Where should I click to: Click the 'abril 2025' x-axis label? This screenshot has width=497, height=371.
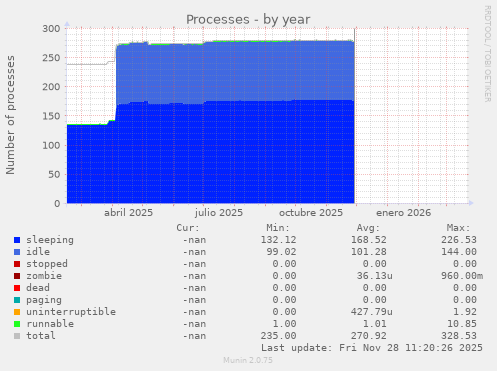128,213
